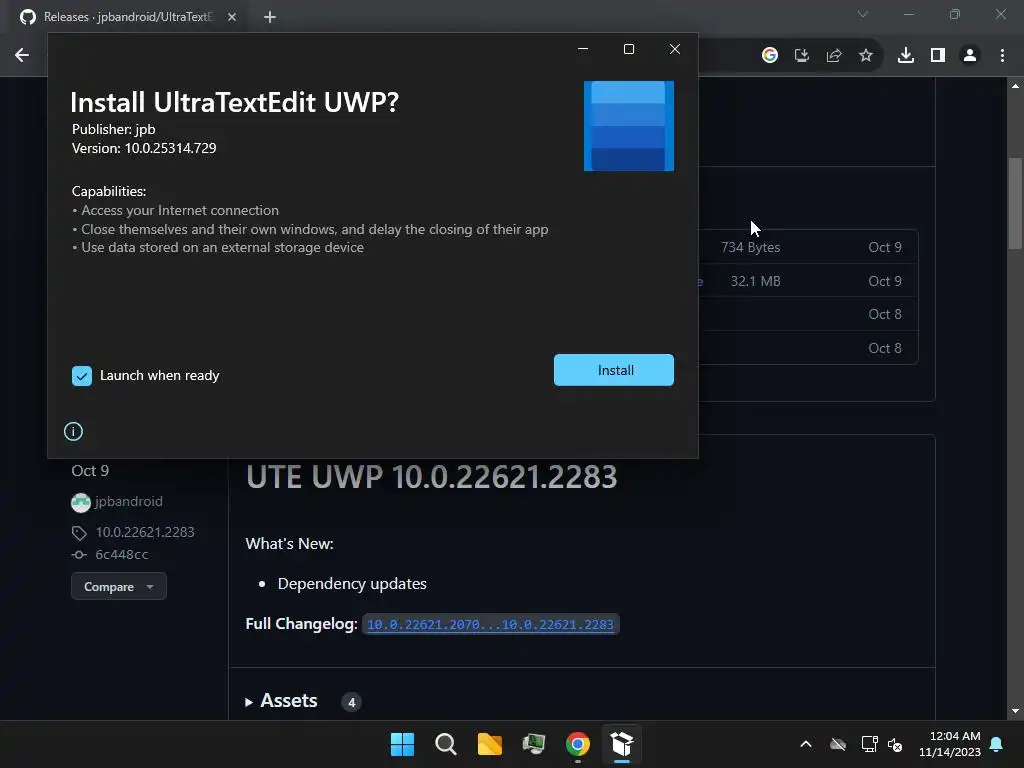The image size is (1024, 768).
Task: Open the jpbandroid author link
Action: (x=129, y=502)
